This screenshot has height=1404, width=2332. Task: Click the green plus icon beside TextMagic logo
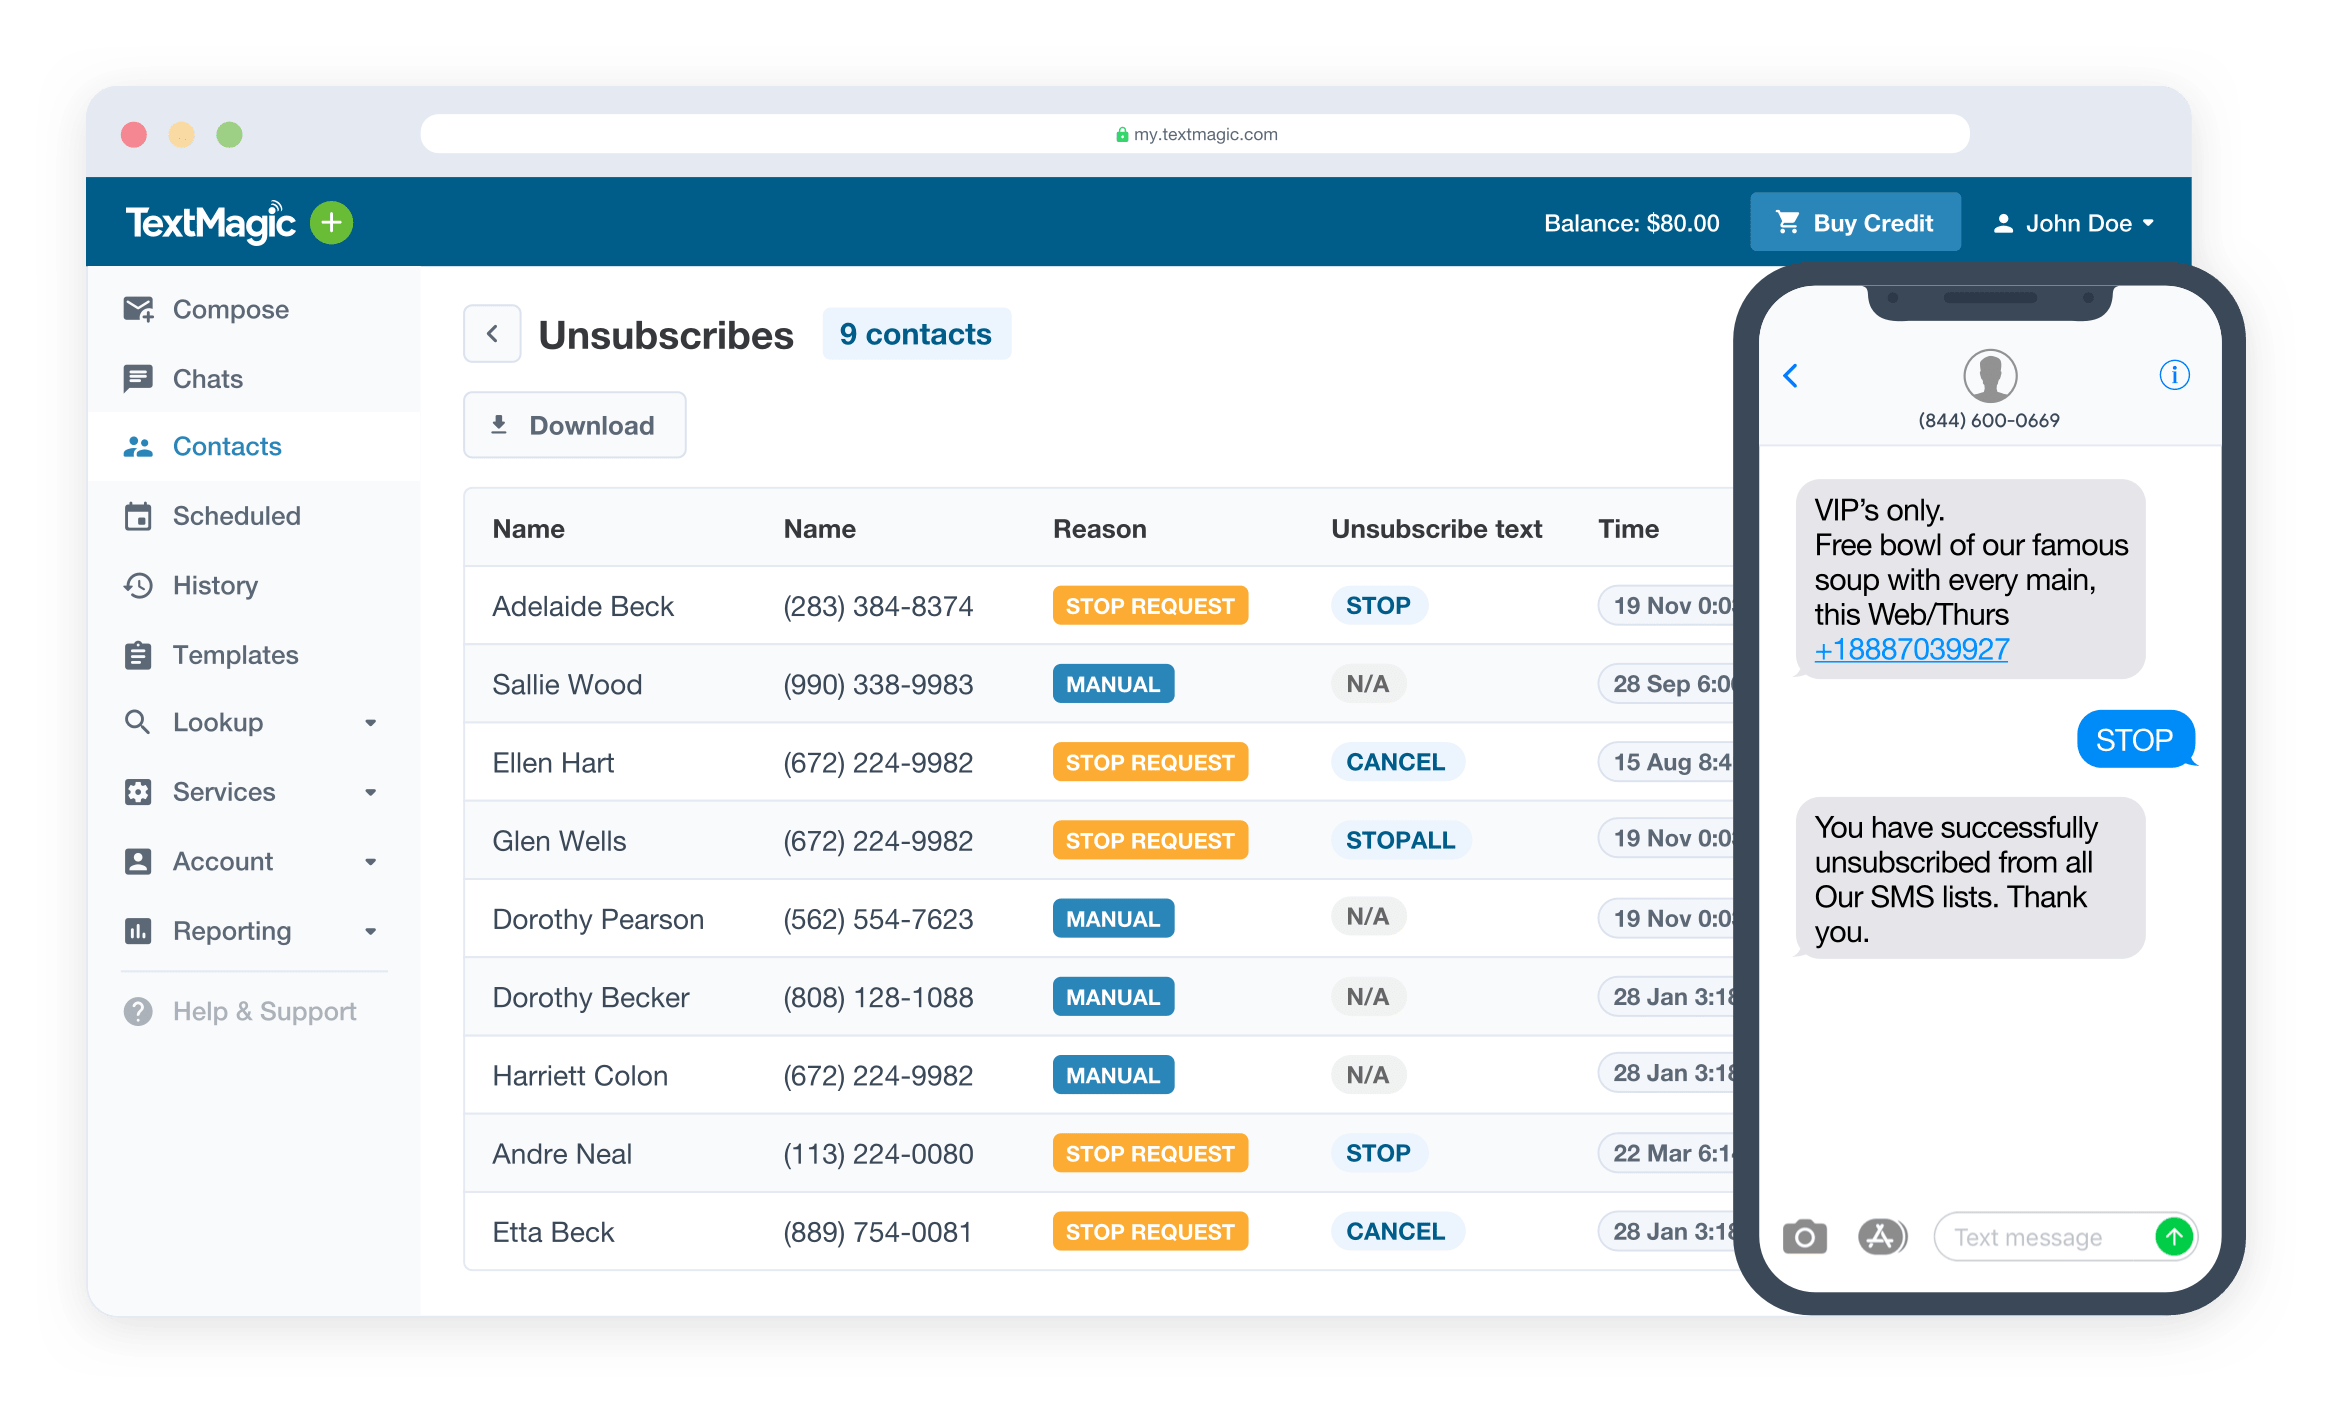(332, 222)
